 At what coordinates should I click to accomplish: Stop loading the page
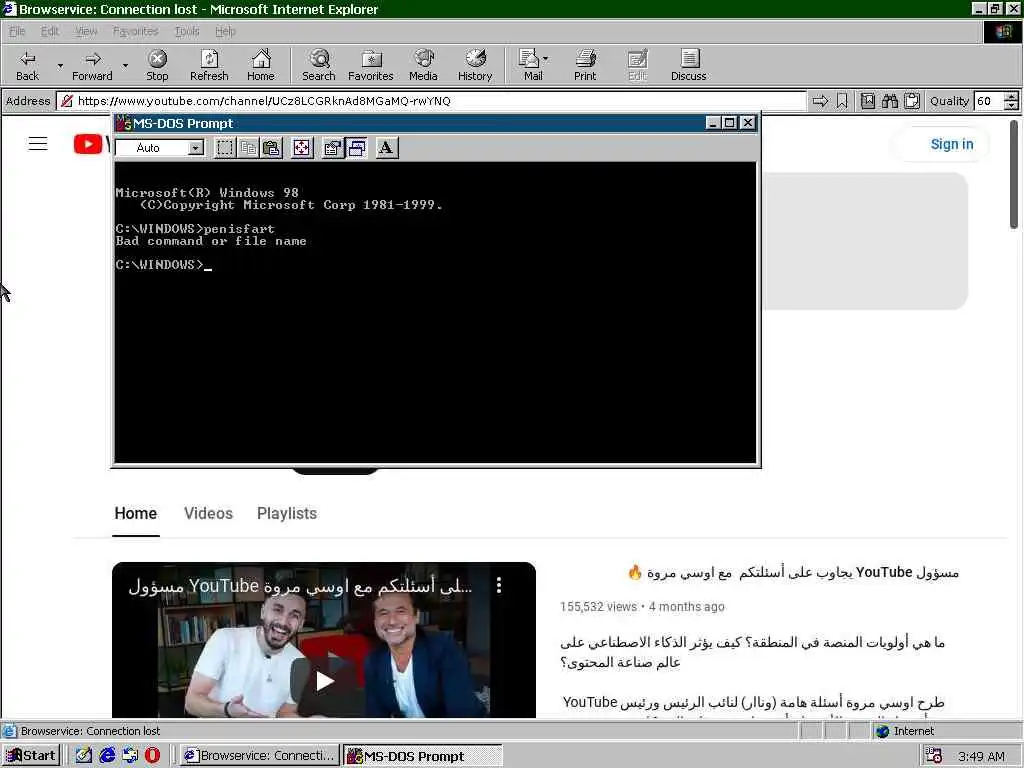(x=157, y=65)
